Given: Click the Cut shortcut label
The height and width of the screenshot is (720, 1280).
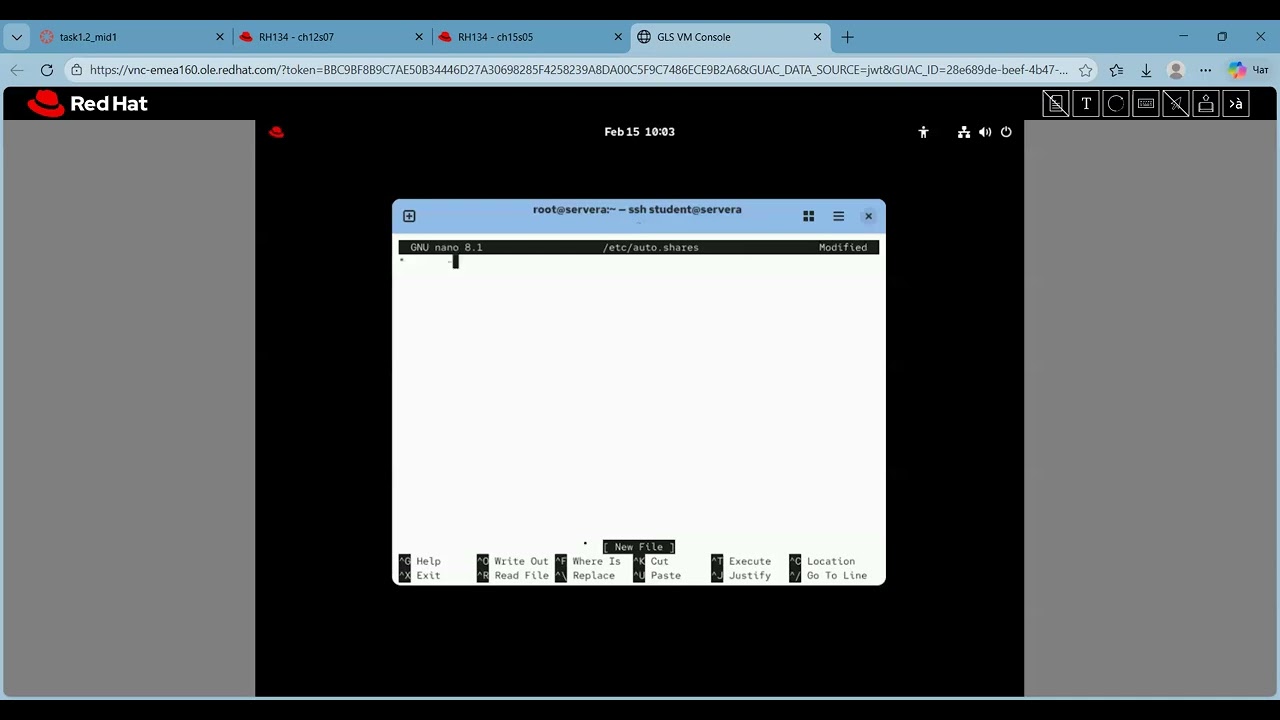Looking at the screenshot, I should [659, 561].
